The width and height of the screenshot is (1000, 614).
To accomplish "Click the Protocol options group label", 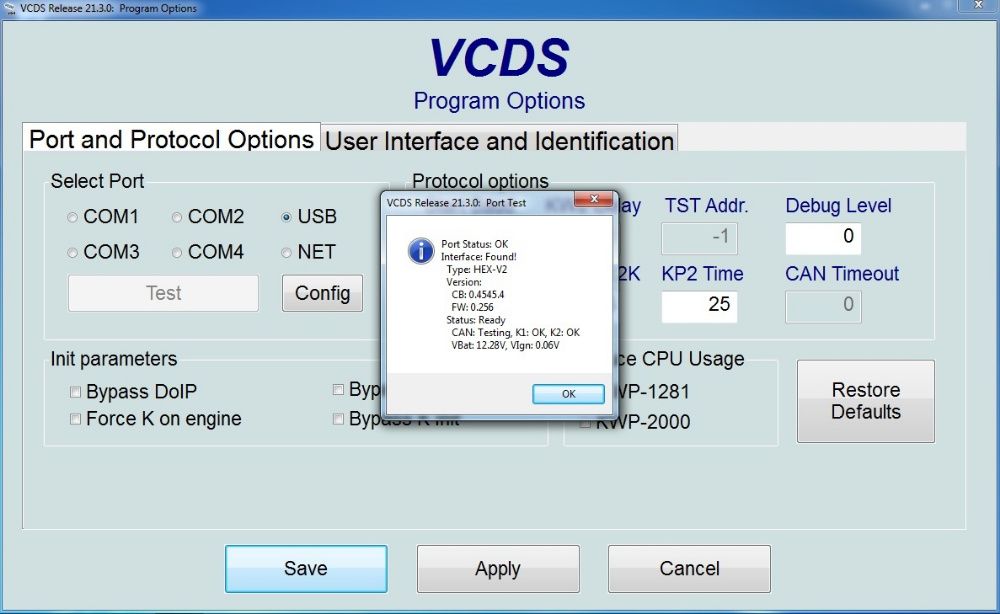I will click(x=480, y=181).
